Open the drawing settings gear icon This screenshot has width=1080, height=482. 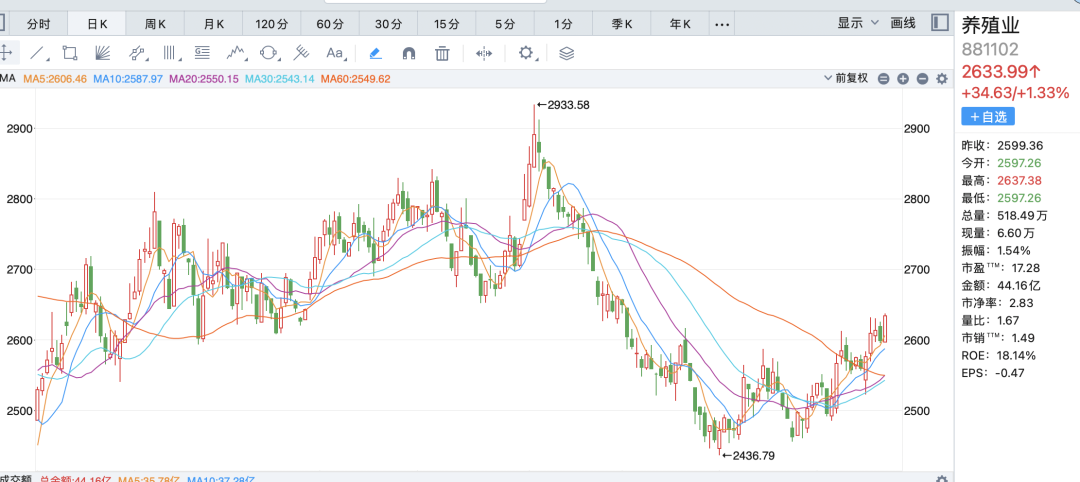527,53
